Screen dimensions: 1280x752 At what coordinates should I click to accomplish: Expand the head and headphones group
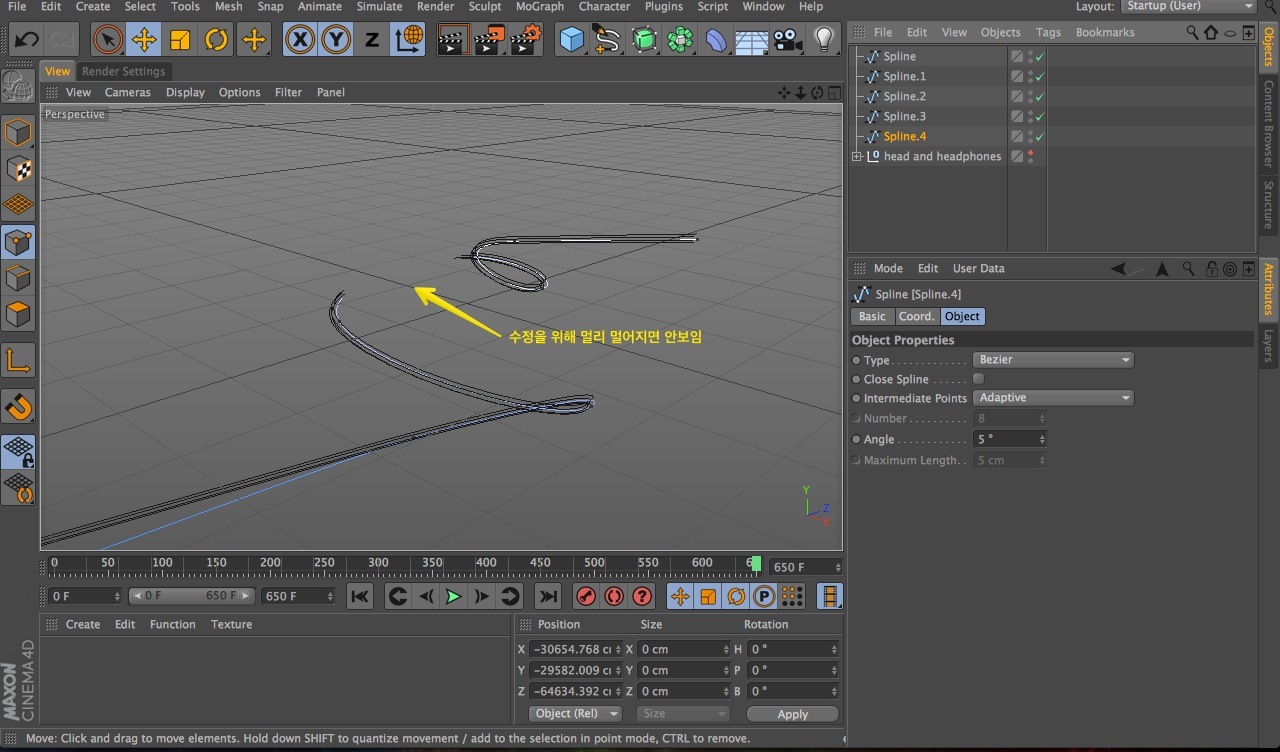[856, 156]
